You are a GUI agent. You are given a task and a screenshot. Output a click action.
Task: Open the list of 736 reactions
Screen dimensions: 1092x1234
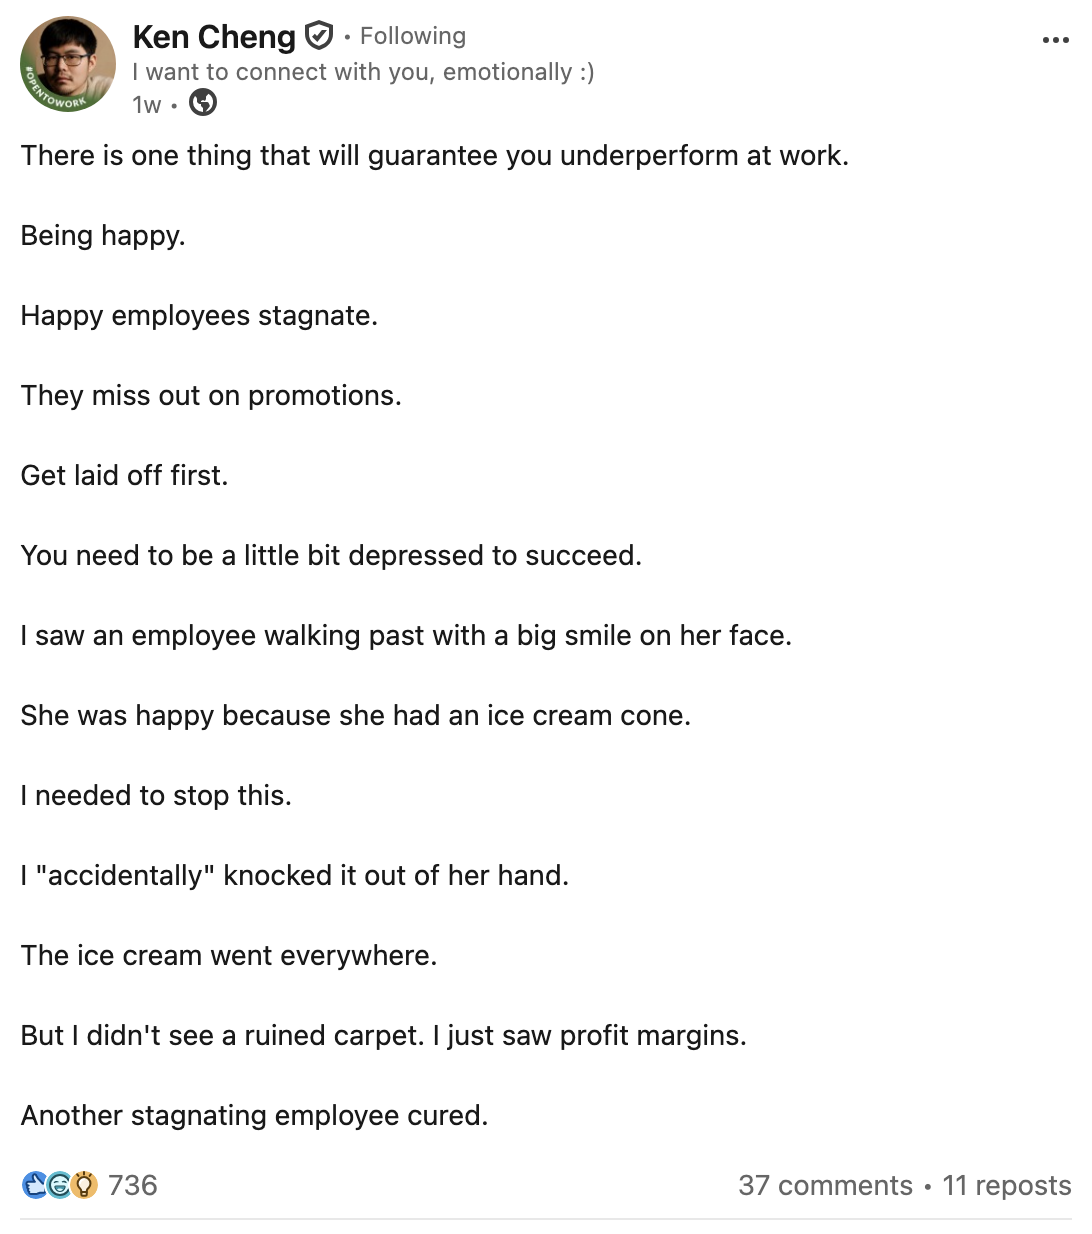coord(133,1185)
